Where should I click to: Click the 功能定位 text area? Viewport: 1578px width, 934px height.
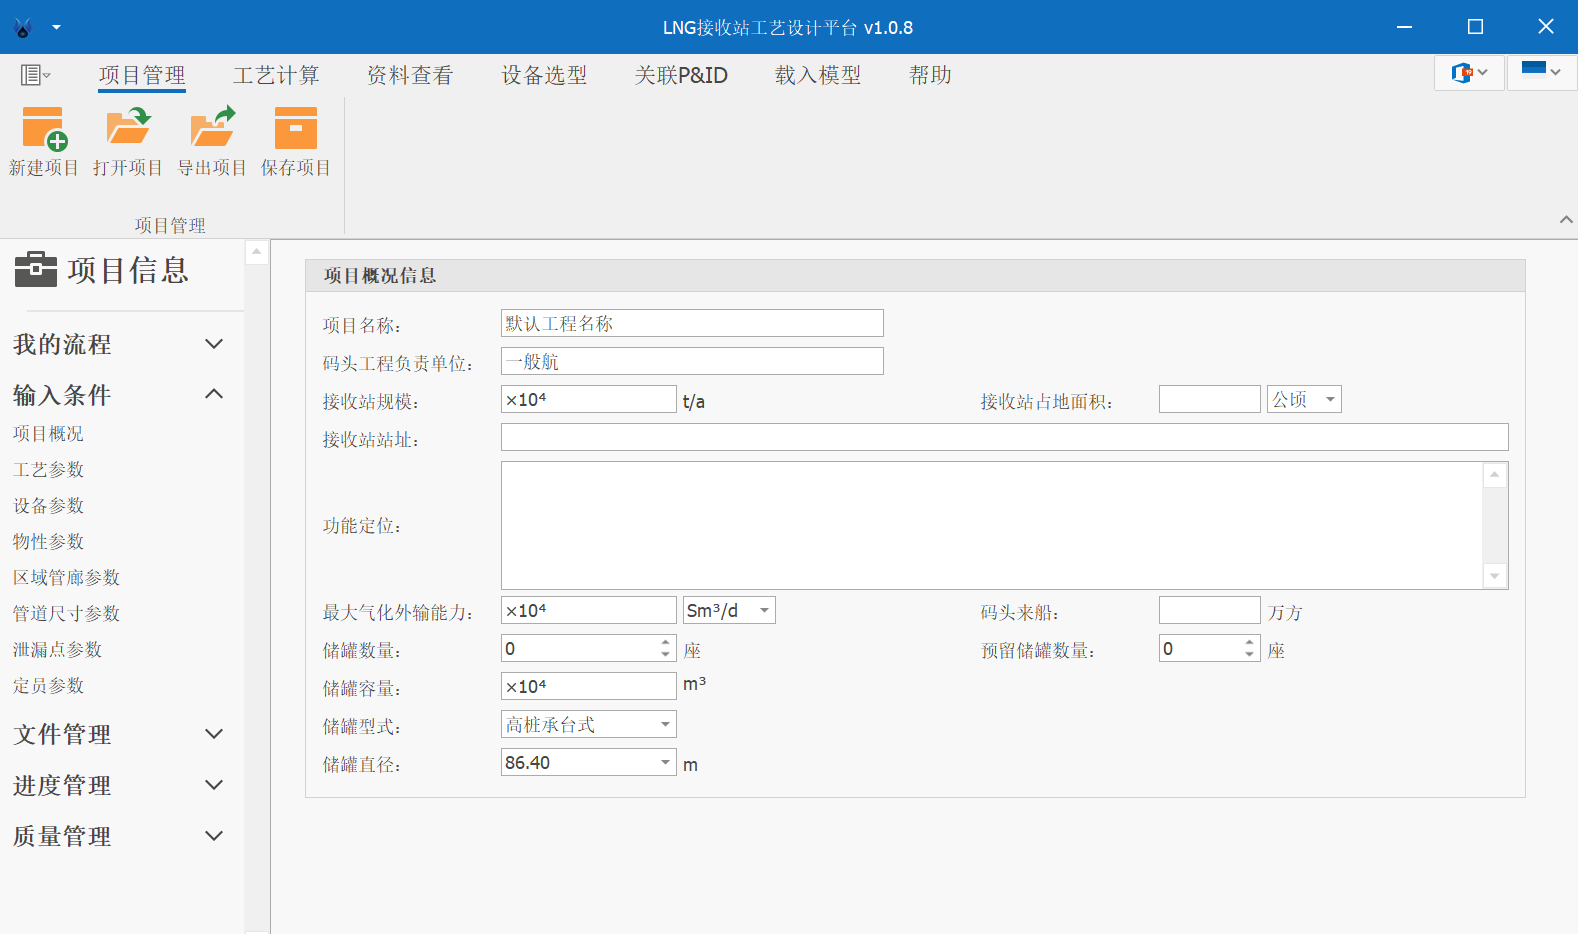pyautogui.click(x=992, y=525)
